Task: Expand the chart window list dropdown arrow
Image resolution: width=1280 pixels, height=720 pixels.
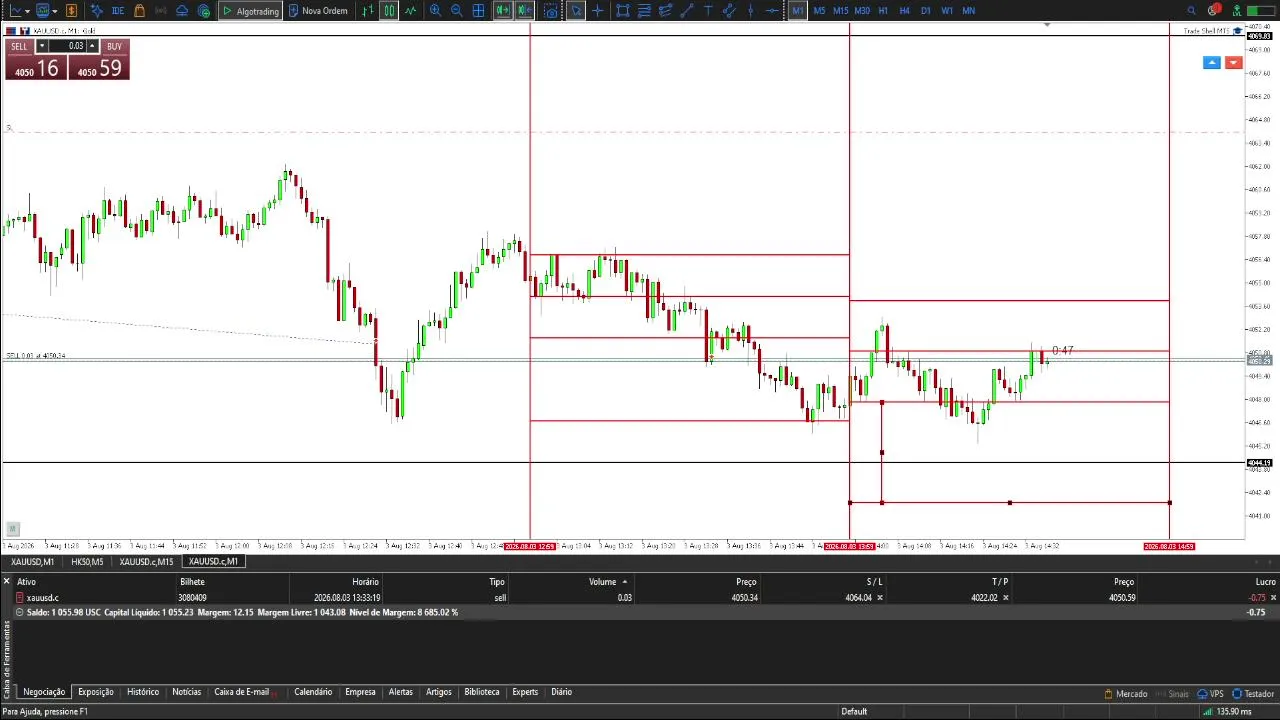Action: click(54, 11)
